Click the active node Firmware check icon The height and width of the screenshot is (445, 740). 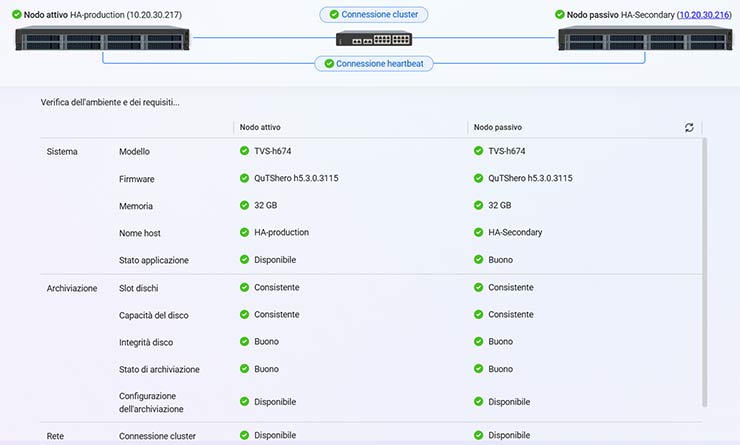click(x=244, y=178)
